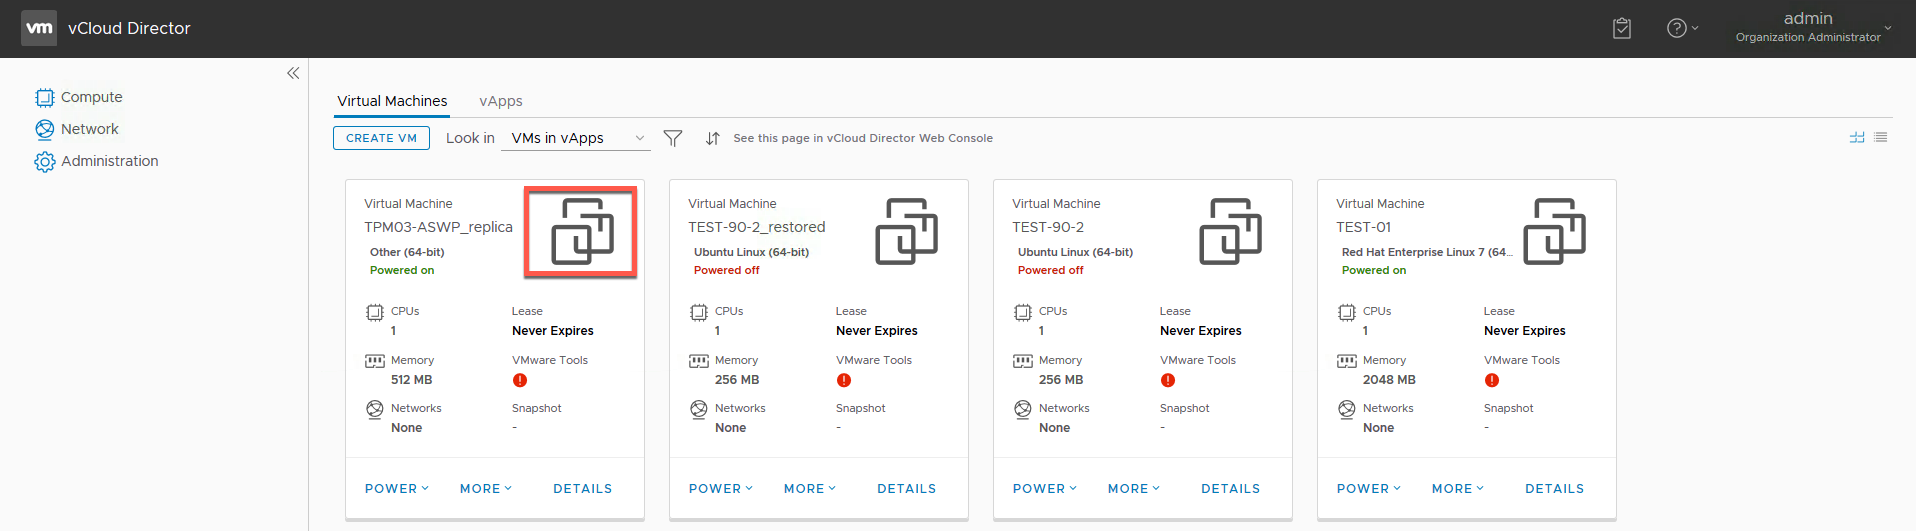Click the Networks icon on TPM03-ASWP_replica
The width and height of the screenshot is (1916, 531).
pos(375,409)
